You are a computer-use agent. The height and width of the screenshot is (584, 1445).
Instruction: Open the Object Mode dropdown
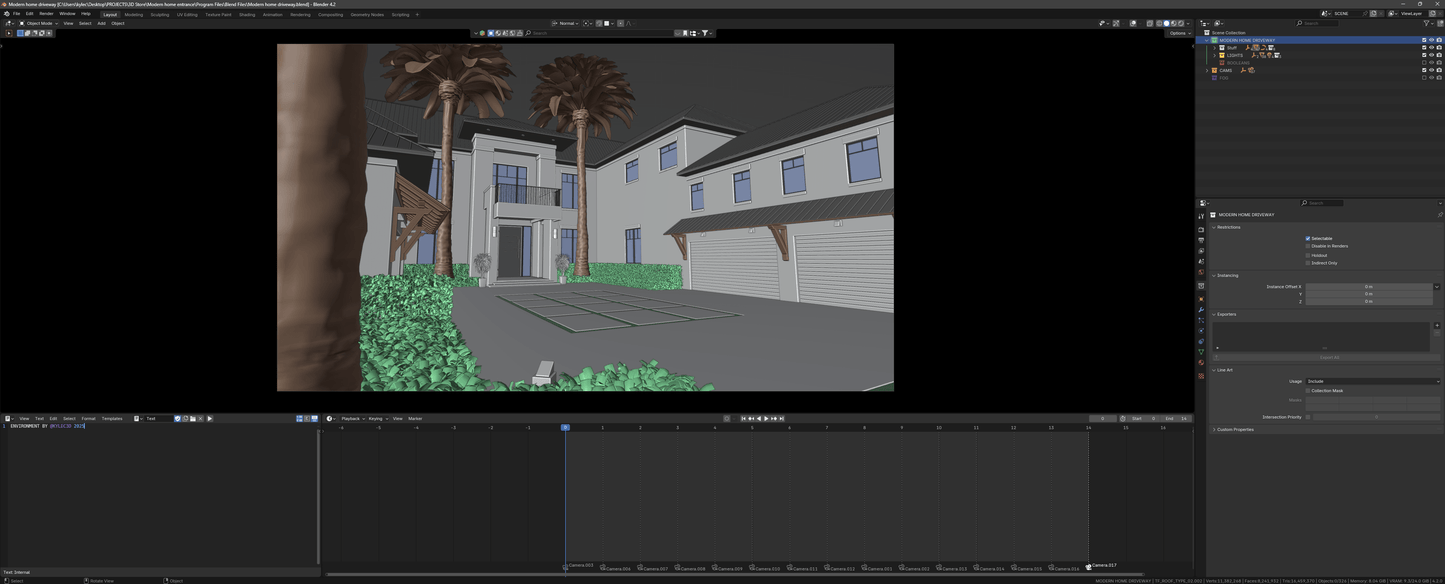(38, 23)
